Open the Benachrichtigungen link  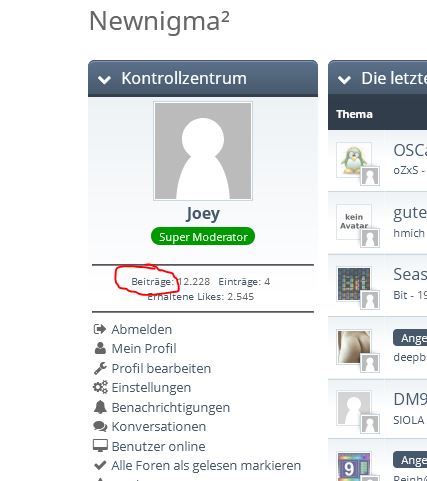coord(171,407)
